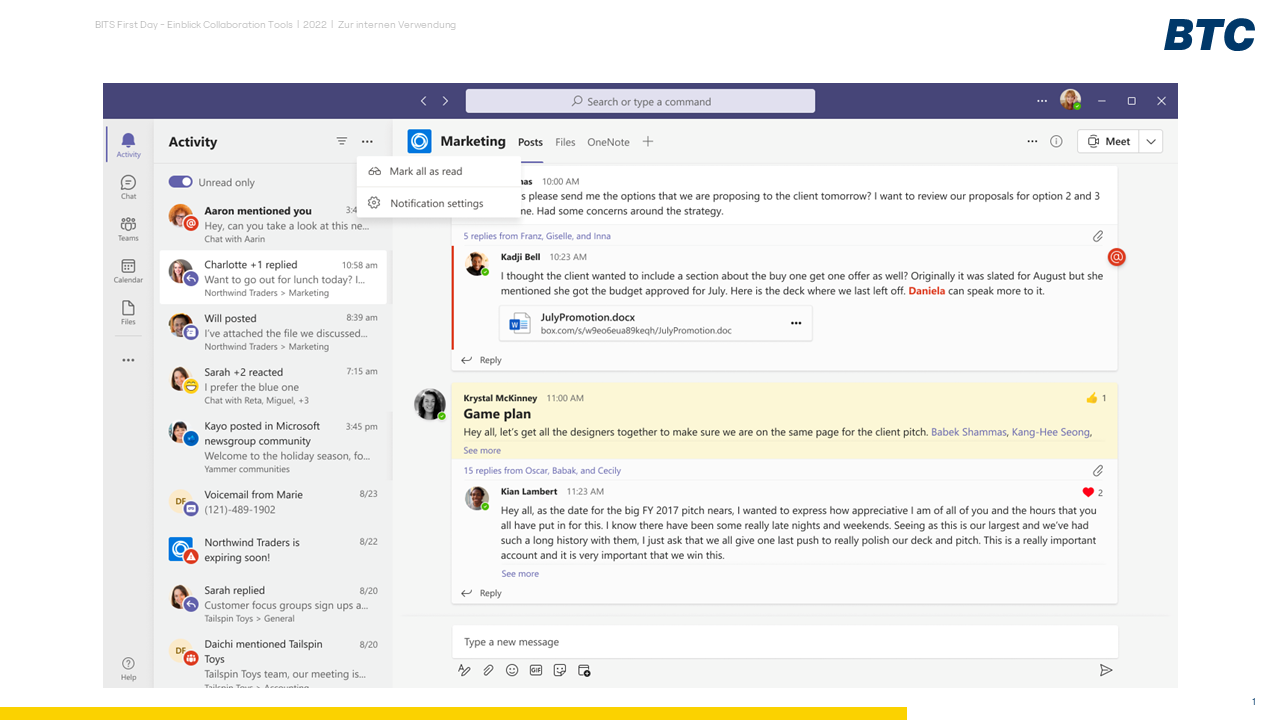Expand the Meet button dropdown arrow
The image size is (1280, 720).
(x=1151, y=142)
